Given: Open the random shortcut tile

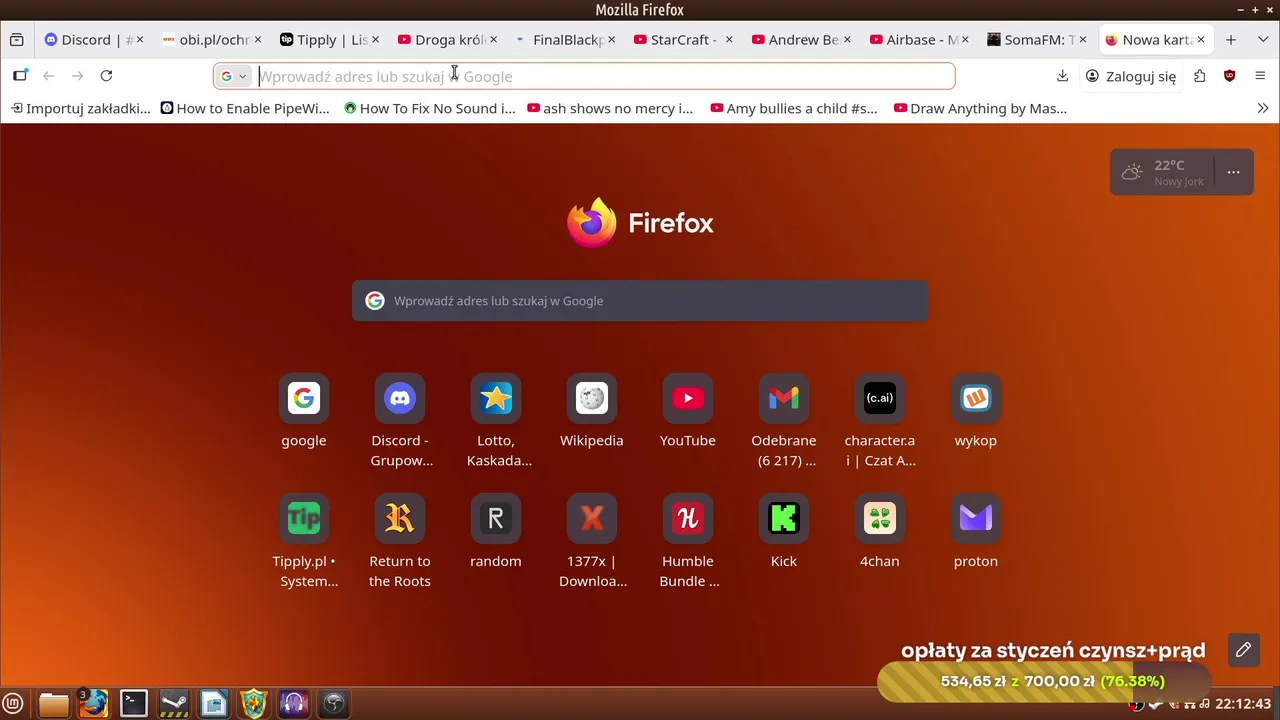Looking at the screenshot, I should [496, 518].
